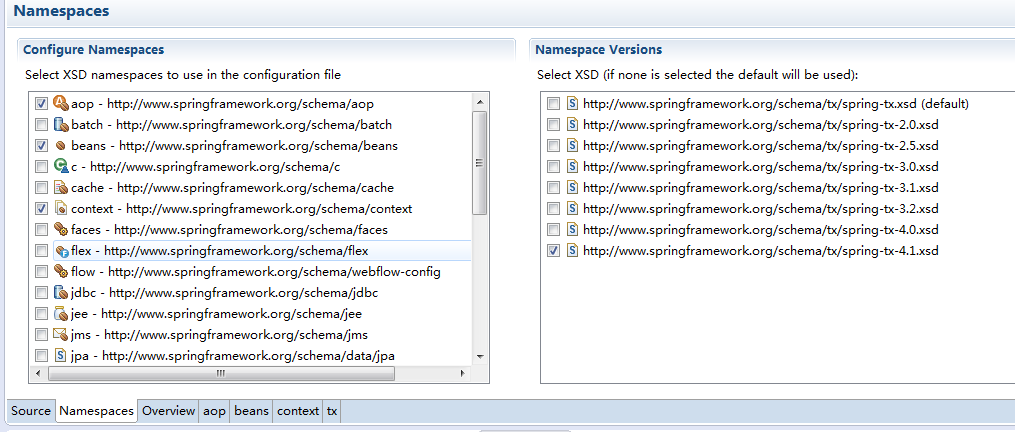Screen dimensions: 1015x432
Task: Click the jdbc namespace icon
Action: (61, 293)
